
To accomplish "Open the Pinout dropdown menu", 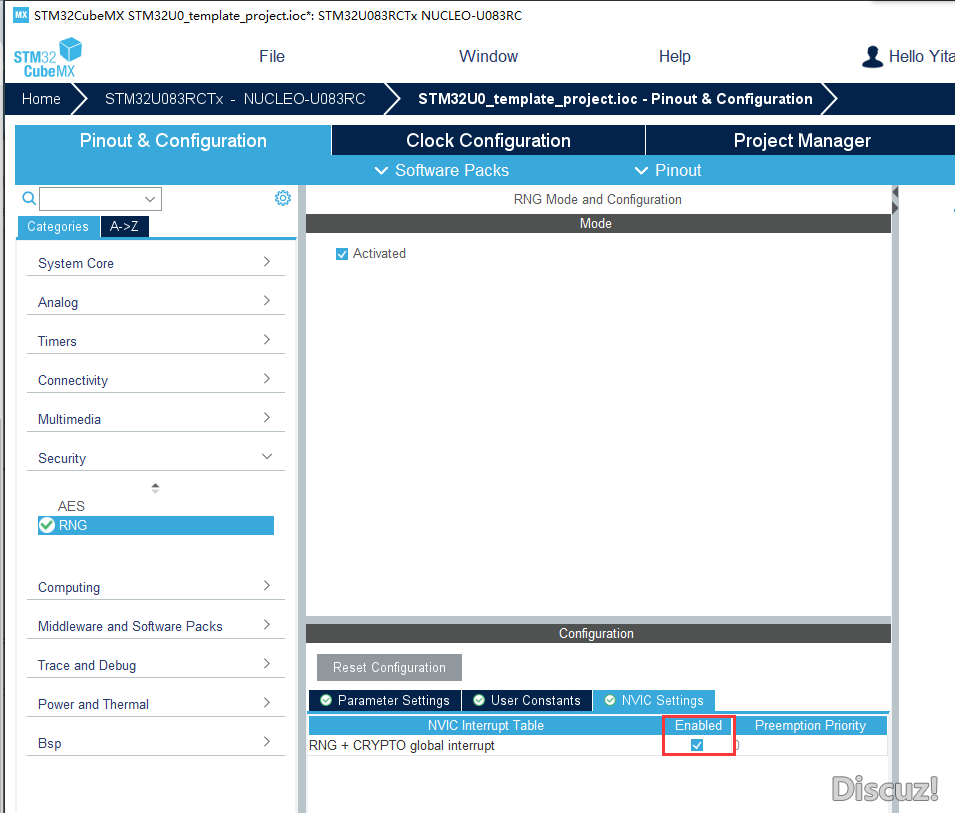I will pos(668,171).
